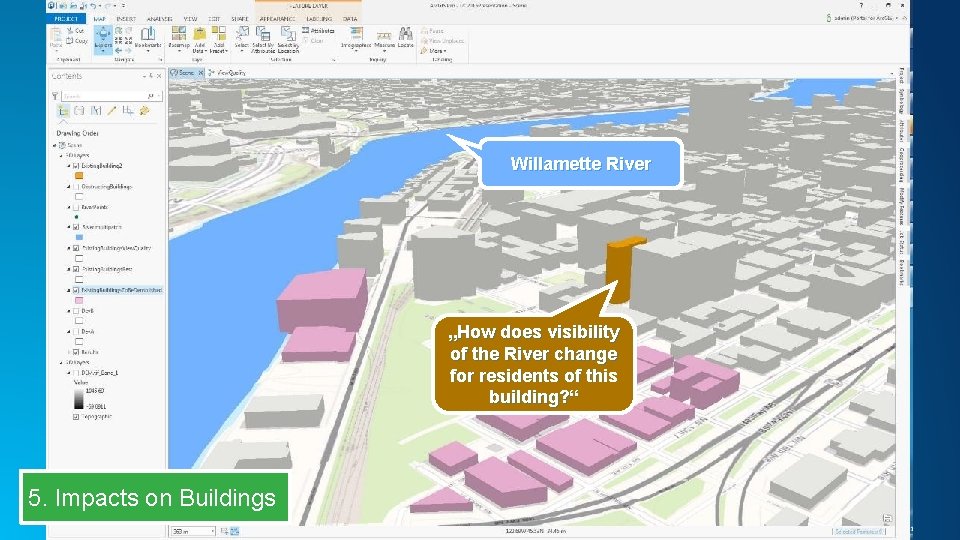This screenshot has height=540, width=960.
Task: Switch to the APPEARANCE ribbon tab
Action: (x=277, y=19)
